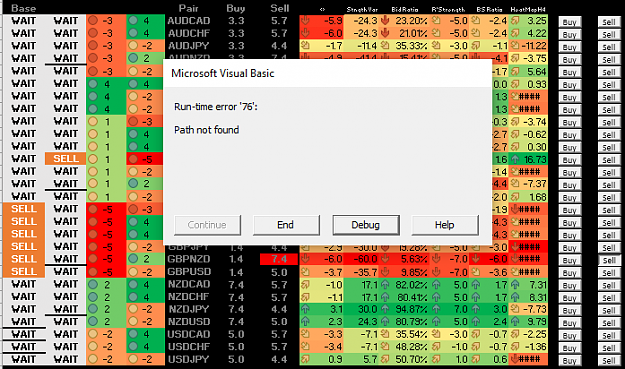Click the red down arrow beside -5.9 in AUDCAD row
The height and width of the screenshot is (369, 625).
point(305,20)
